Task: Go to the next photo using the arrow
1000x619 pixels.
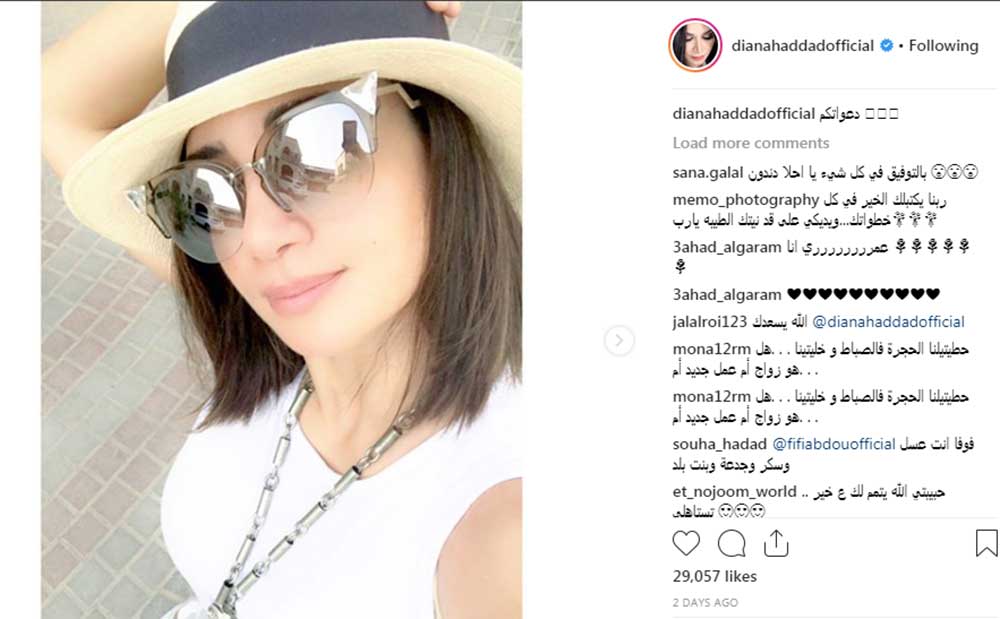Action: click(x=619, y=340)
